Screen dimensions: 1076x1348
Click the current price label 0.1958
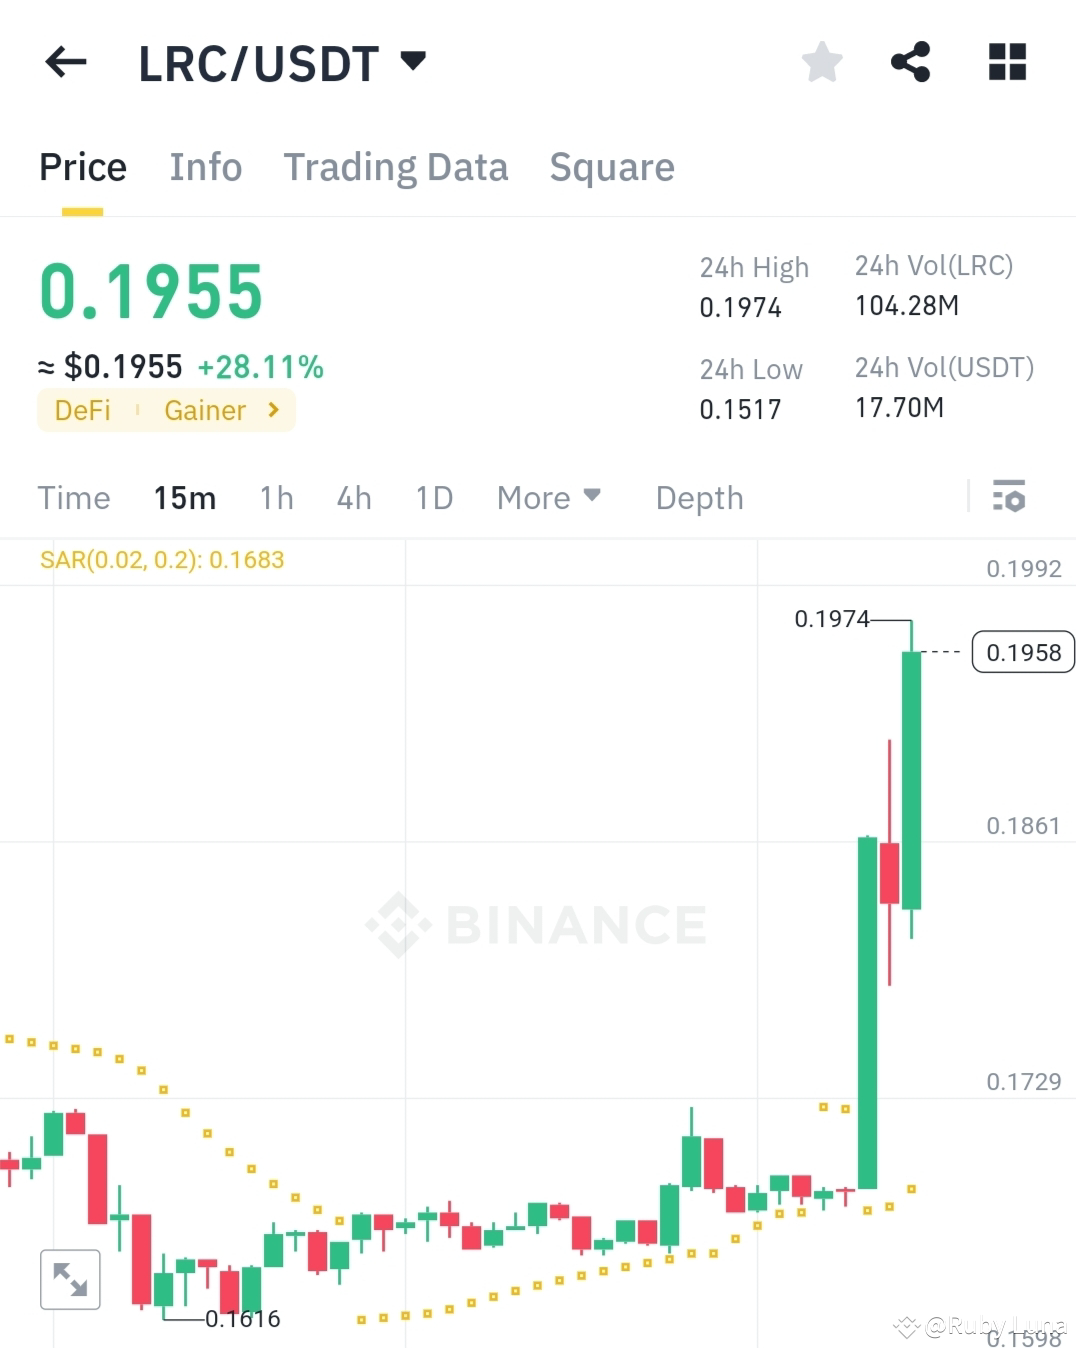(1022, 652)
